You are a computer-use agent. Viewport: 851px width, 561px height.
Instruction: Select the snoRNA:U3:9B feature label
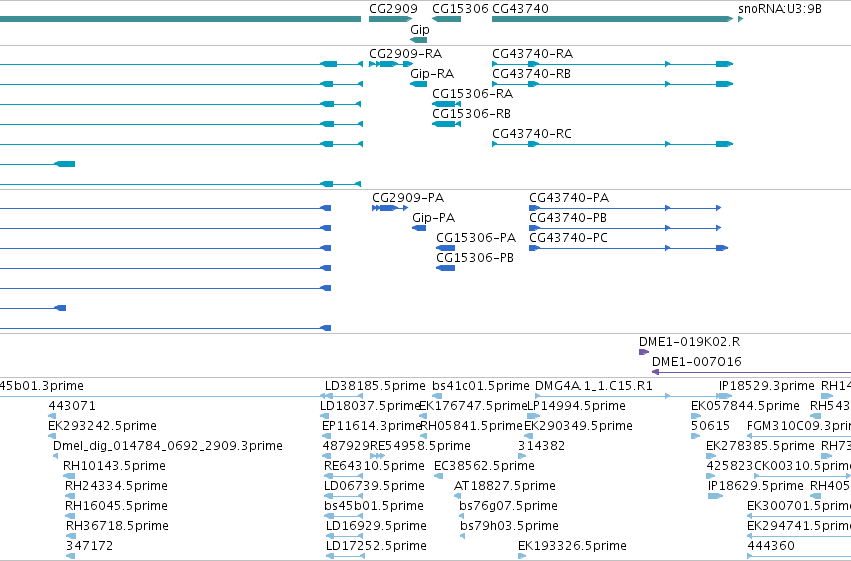(779, 9)
